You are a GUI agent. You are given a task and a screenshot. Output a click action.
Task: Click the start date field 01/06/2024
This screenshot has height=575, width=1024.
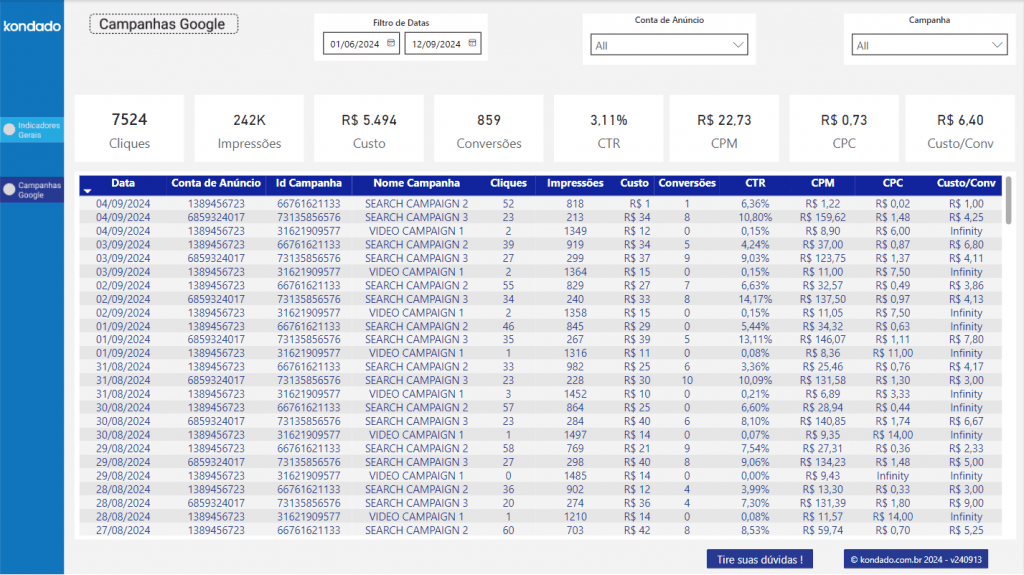(x=355, y=44)
